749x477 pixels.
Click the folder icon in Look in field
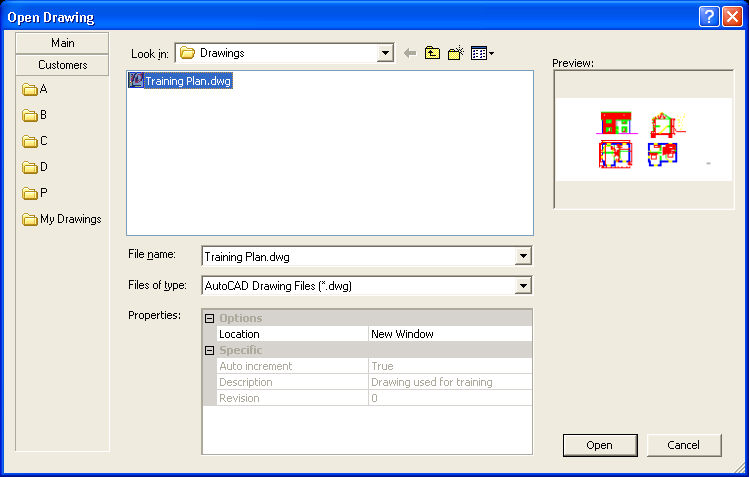click(187, 53)
